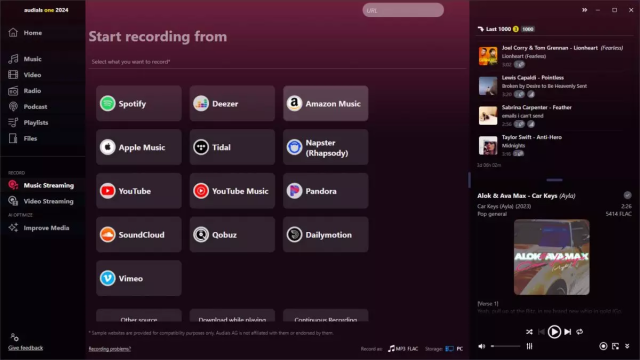Toggle repeat mode

(580, 332)
